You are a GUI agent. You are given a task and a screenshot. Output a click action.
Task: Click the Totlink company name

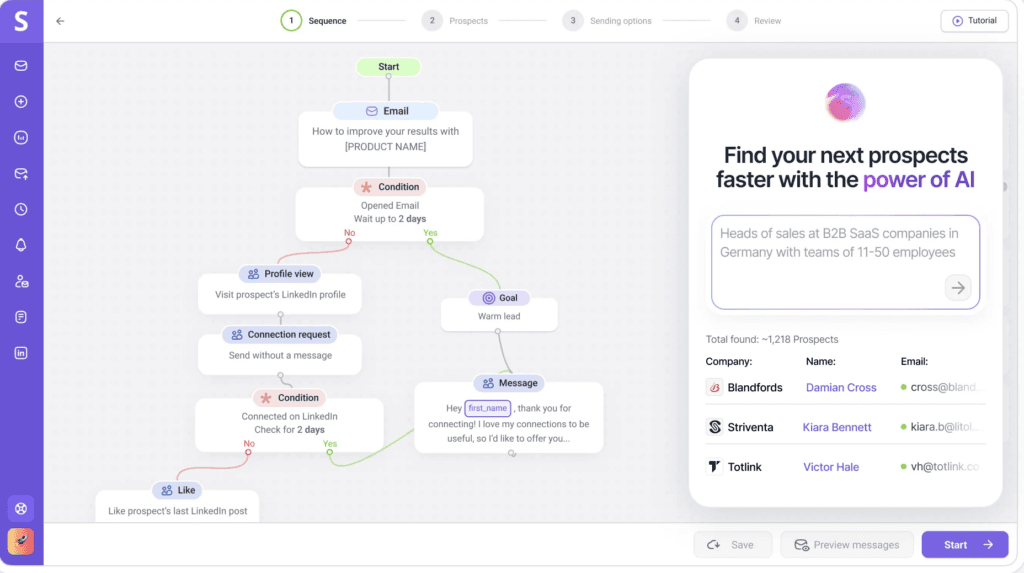click(x=744, y=467)
